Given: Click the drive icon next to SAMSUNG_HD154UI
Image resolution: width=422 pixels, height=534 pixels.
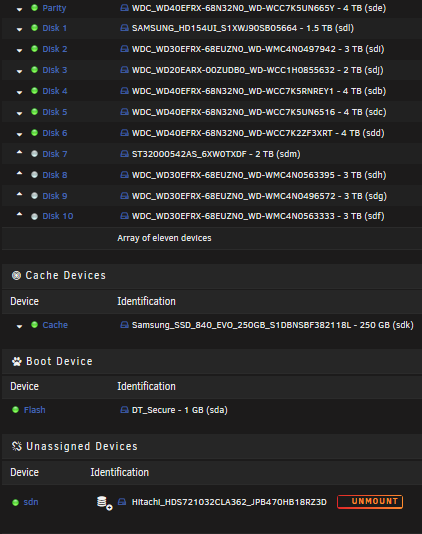Looking at the screenshot, I should 124,28.
